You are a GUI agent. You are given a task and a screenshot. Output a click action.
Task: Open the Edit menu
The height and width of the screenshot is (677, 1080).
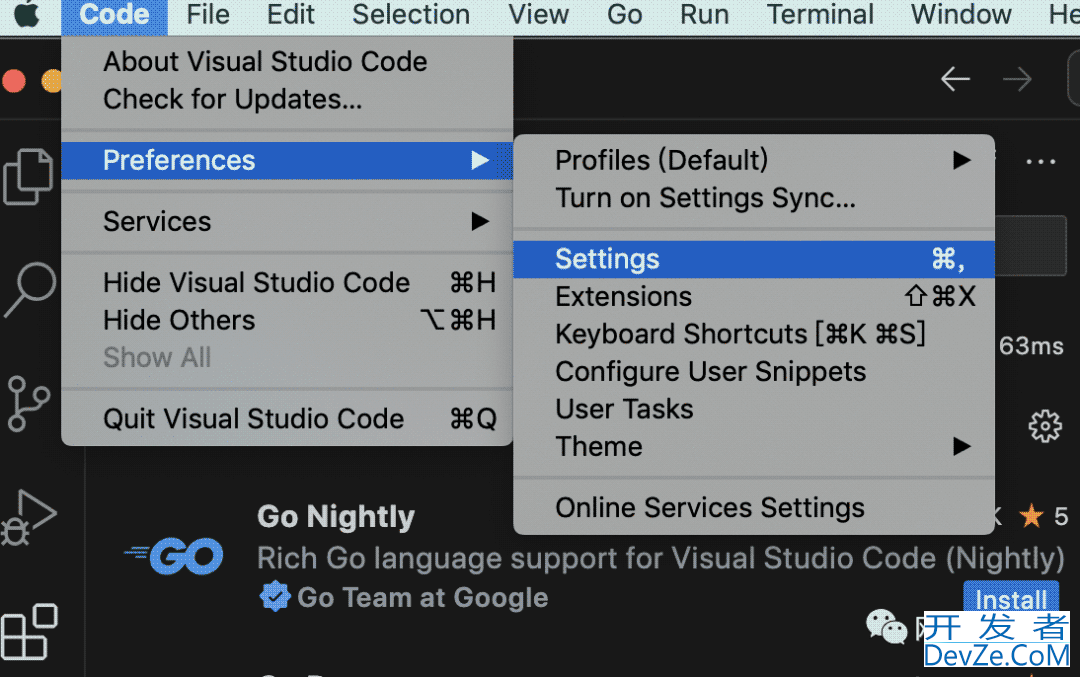click(291, 14)
